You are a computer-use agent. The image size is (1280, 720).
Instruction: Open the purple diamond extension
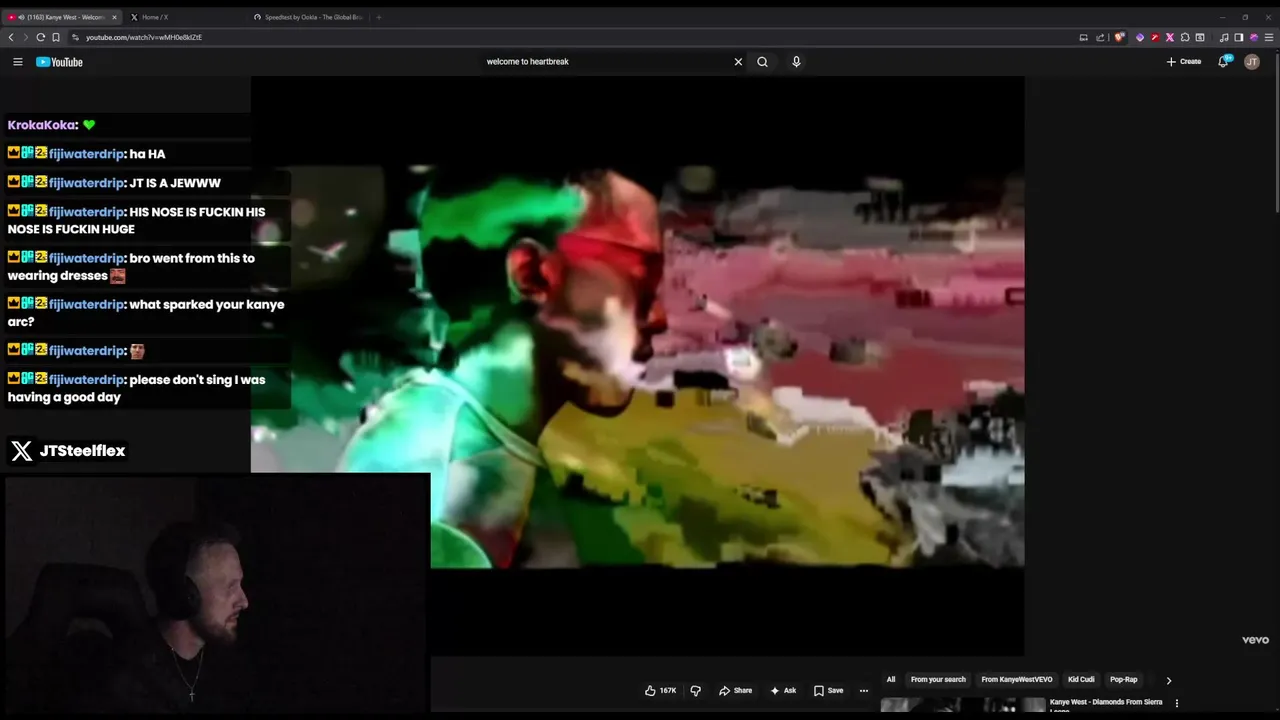[1140, 37]
